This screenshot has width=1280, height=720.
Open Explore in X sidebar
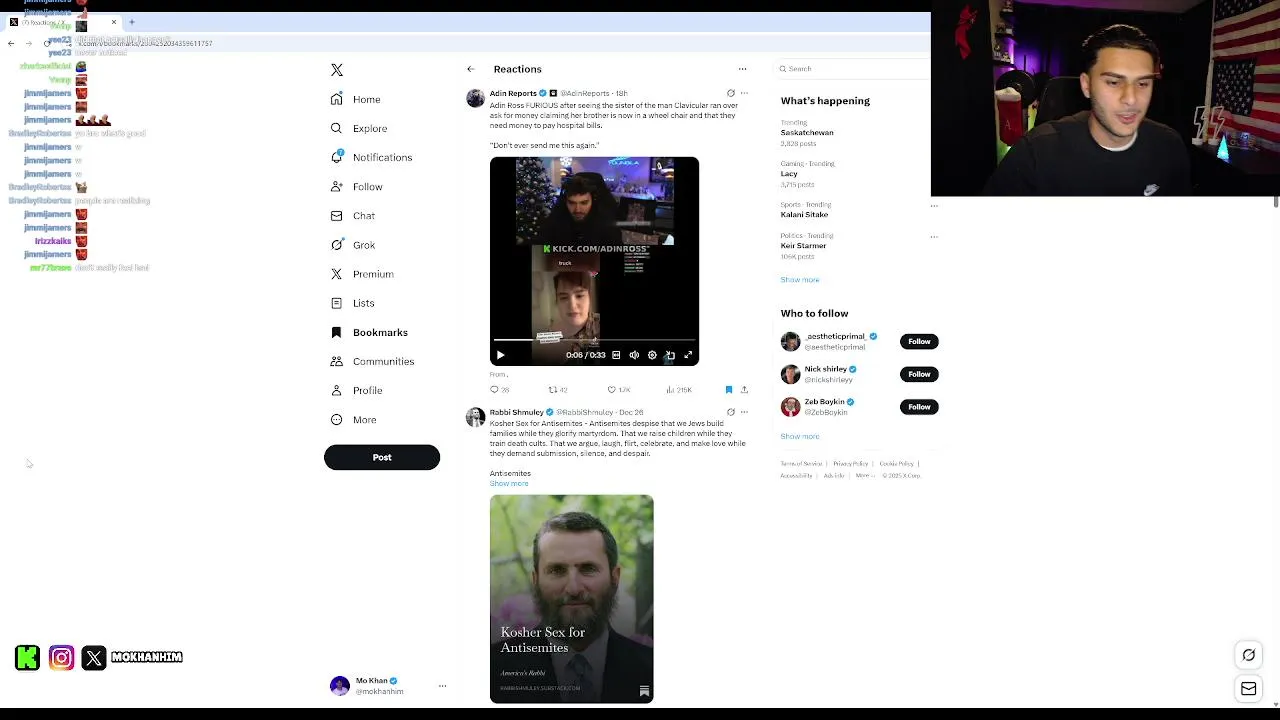point(359,128)
